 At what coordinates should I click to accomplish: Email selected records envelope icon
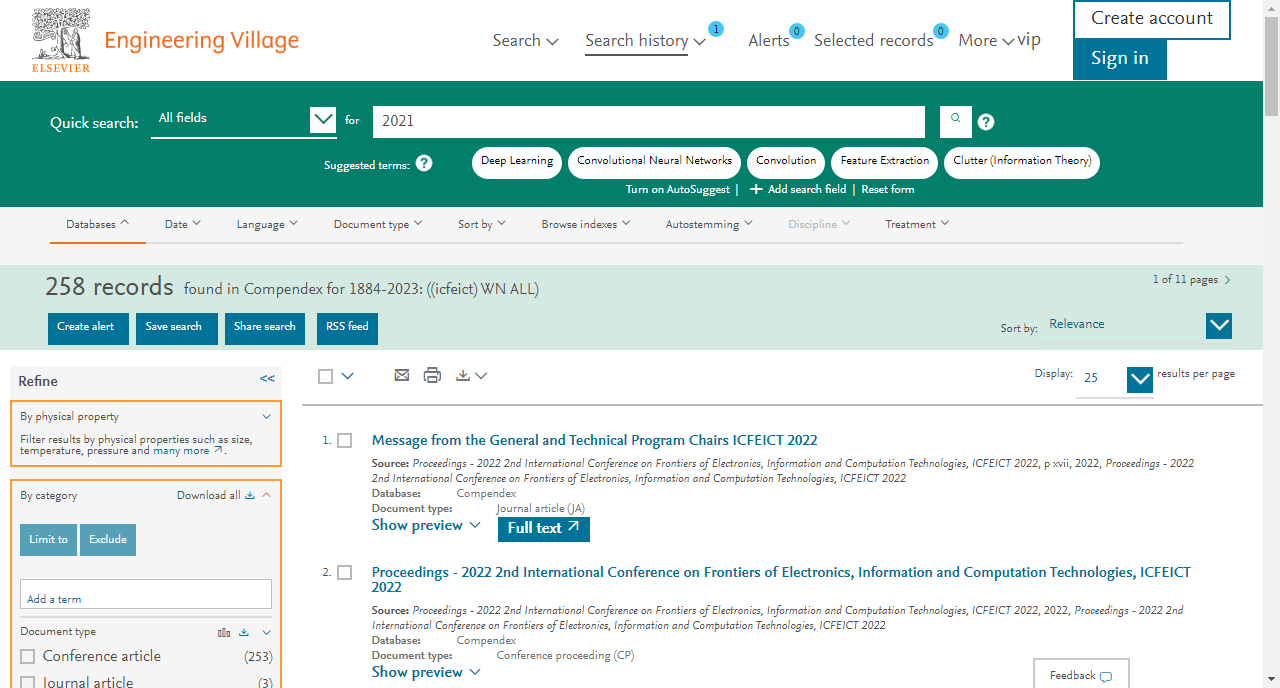(x=402, y=375)
